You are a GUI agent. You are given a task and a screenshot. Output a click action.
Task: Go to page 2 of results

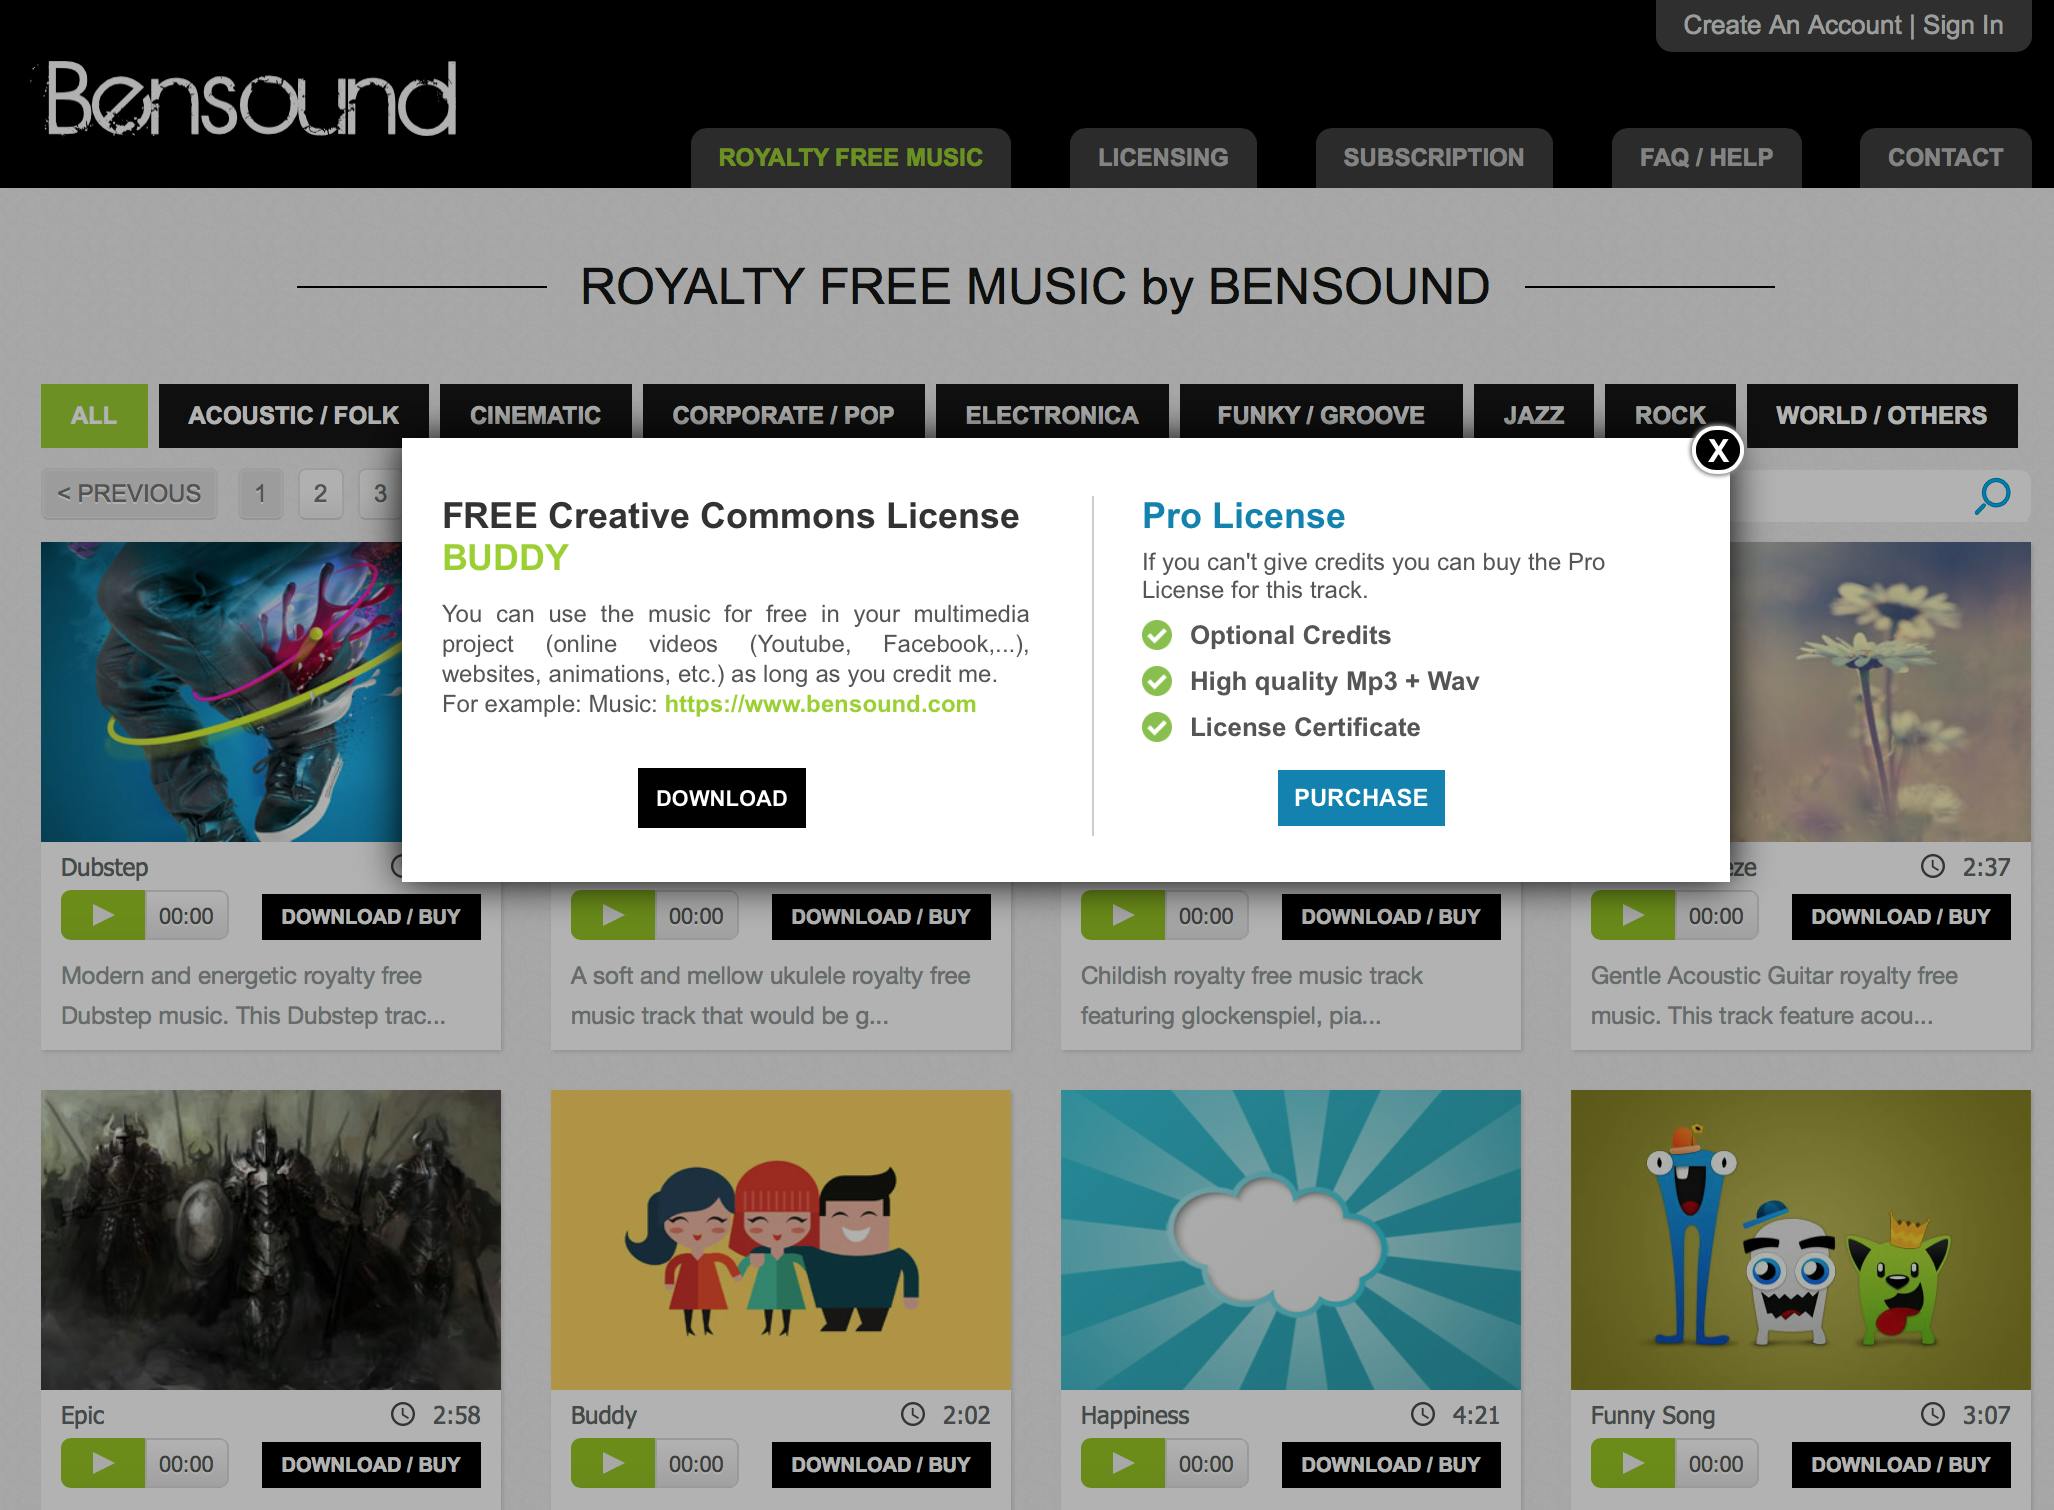coord(320,494)
